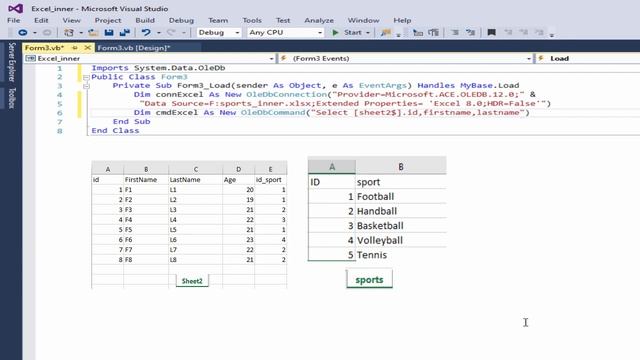Close the Form3.vb tab
The height and width of the screenshot is (360, 640).
point(87,48)
